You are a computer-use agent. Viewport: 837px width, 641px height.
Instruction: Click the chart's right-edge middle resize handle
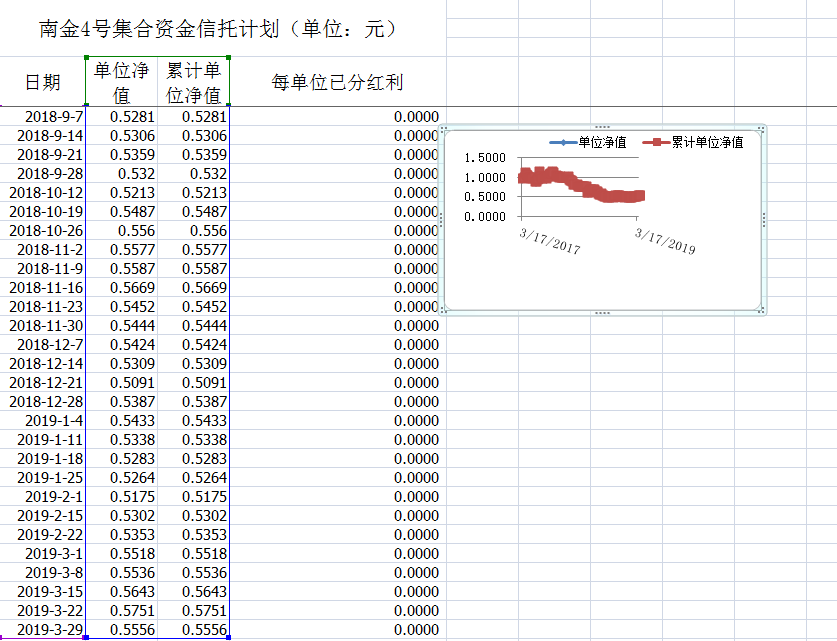pos(764,219)
